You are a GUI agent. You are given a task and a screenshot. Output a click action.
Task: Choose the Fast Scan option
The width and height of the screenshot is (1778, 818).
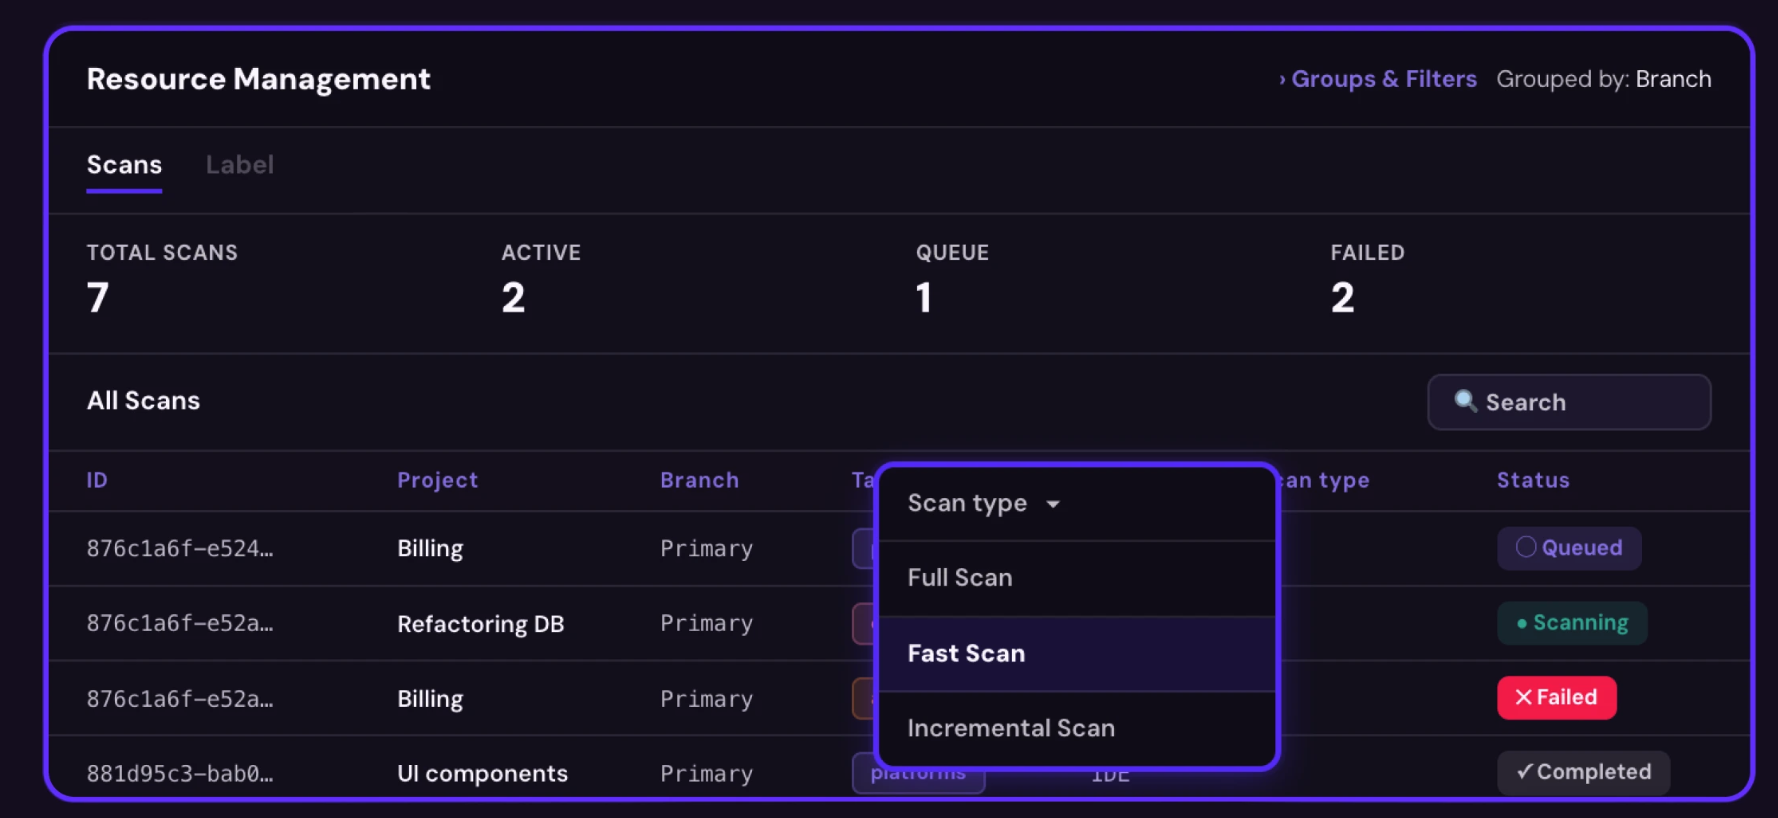1076,654
